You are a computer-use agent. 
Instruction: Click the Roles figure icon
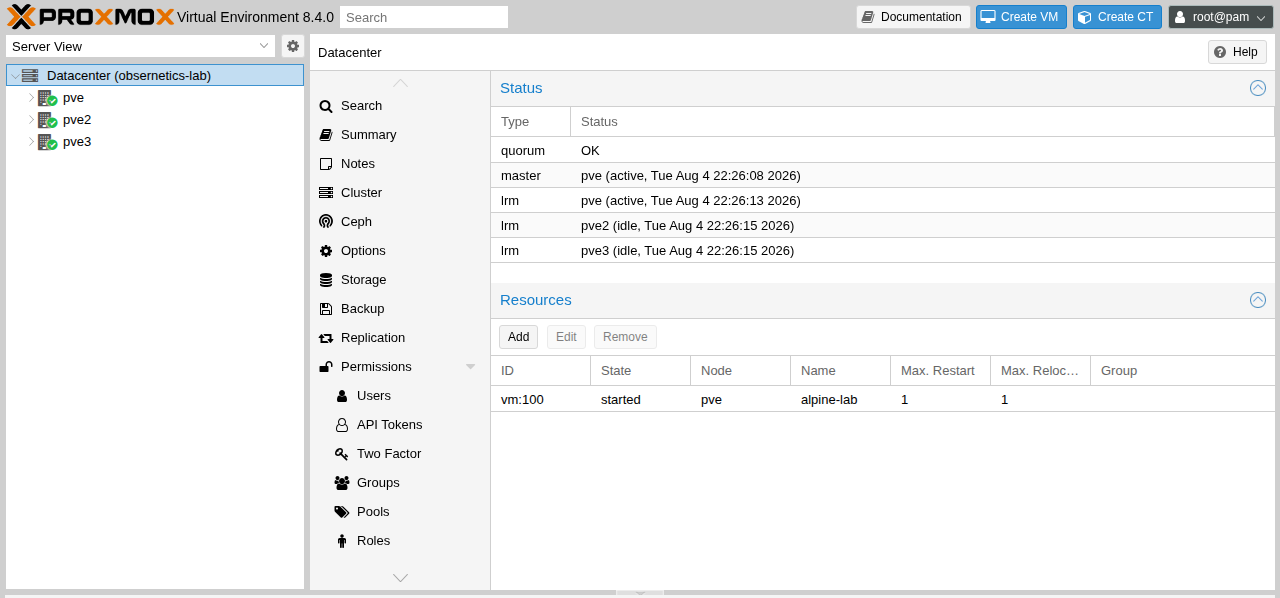point(342,541)
